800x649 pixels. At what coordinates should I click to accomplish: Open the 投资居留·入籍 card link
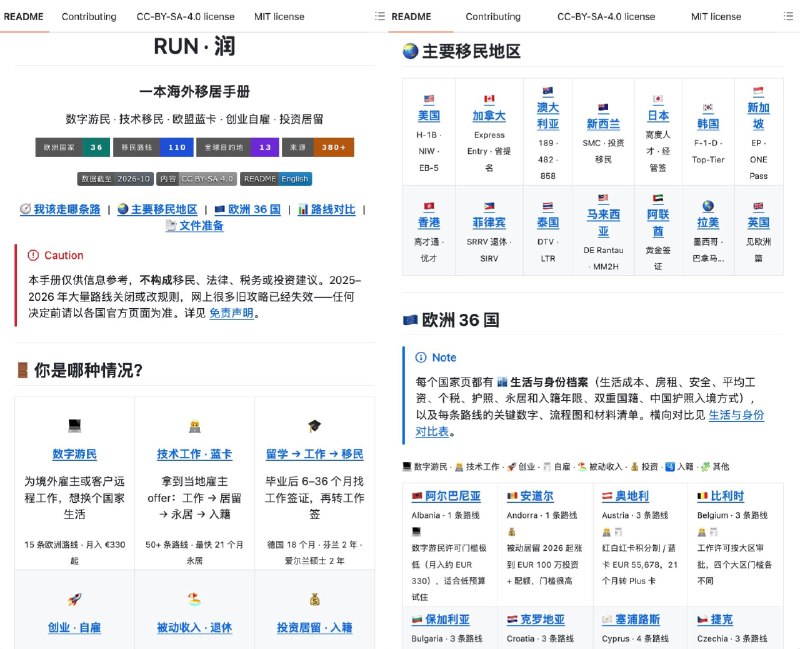314,628
